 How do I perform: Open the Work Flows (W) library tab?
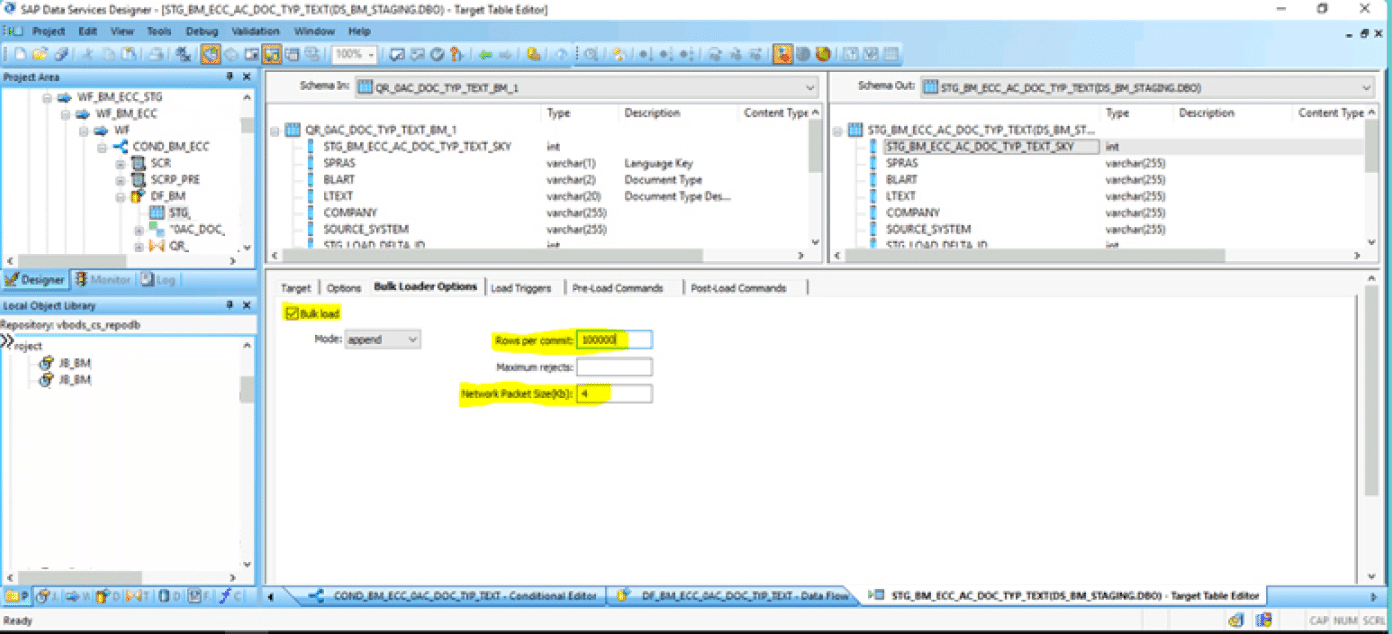point(77,596)
